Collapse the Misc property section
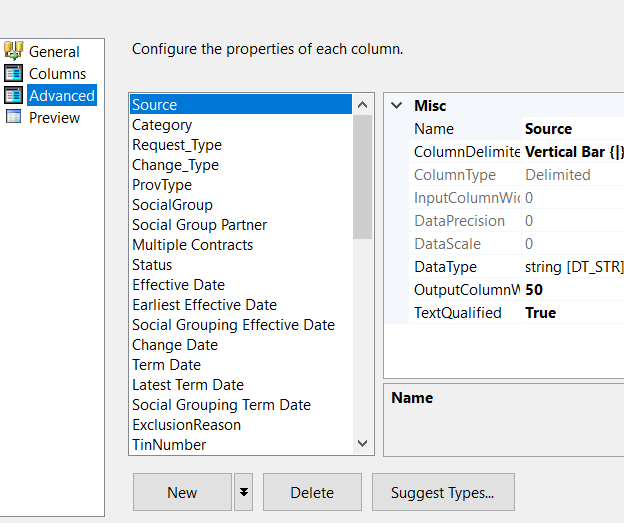This screenshot has width=624, height=523. [x=397, y=105]
